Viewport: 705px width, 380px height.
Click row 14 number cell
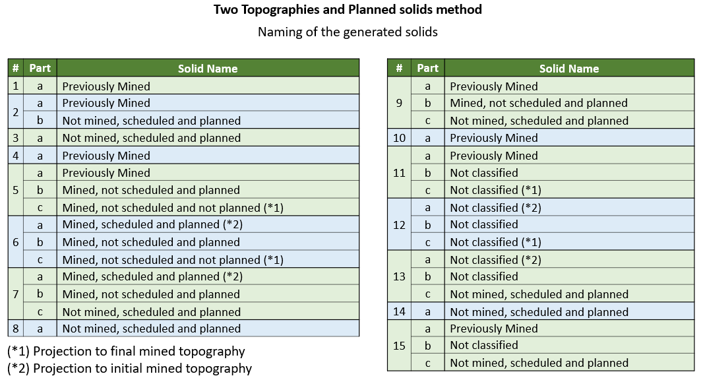[399, 311]
